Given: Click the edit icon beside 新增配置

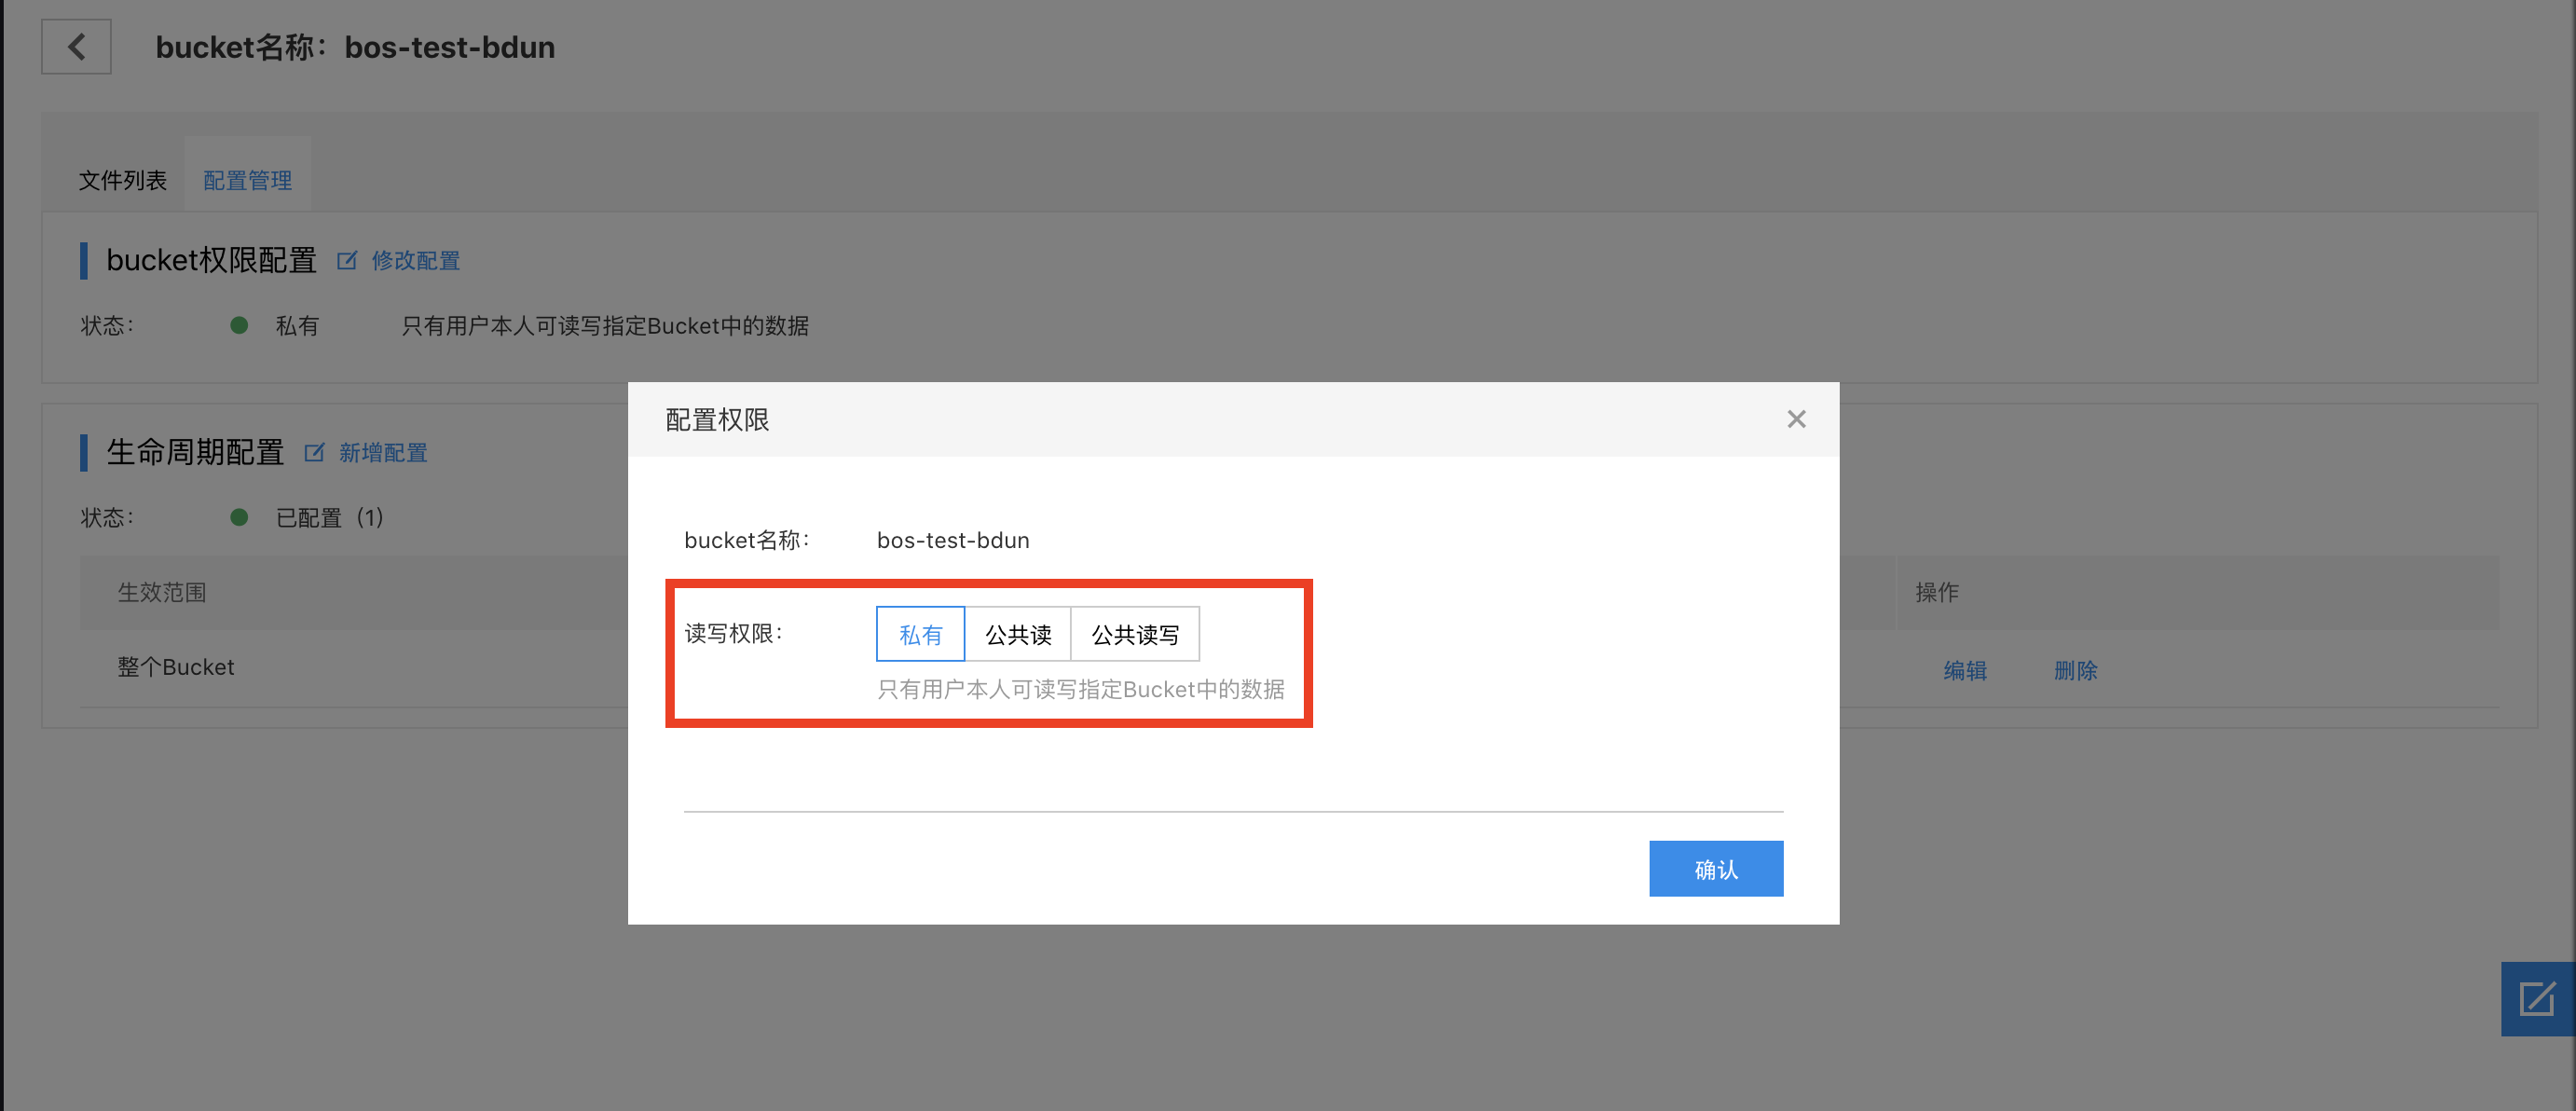Looking at the screenshot, I should pyautogui.click(x=314, y=453).
